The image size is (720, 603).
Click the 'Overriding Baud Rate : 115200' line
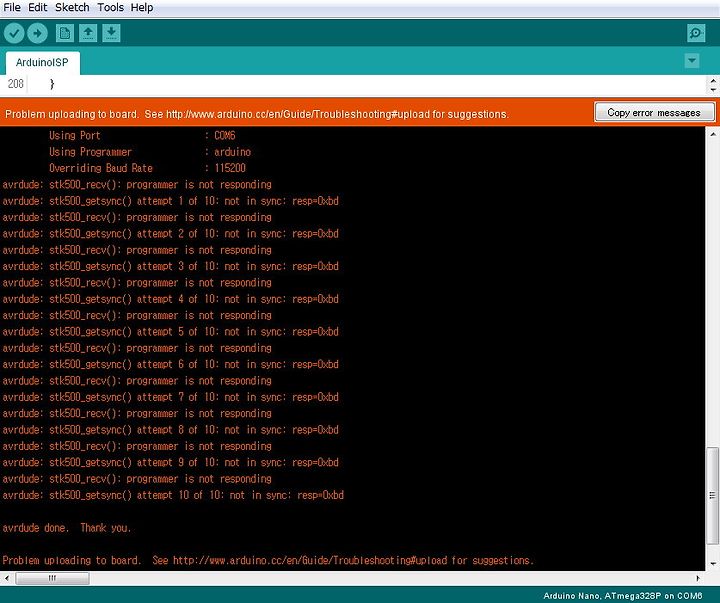point(147,168)
